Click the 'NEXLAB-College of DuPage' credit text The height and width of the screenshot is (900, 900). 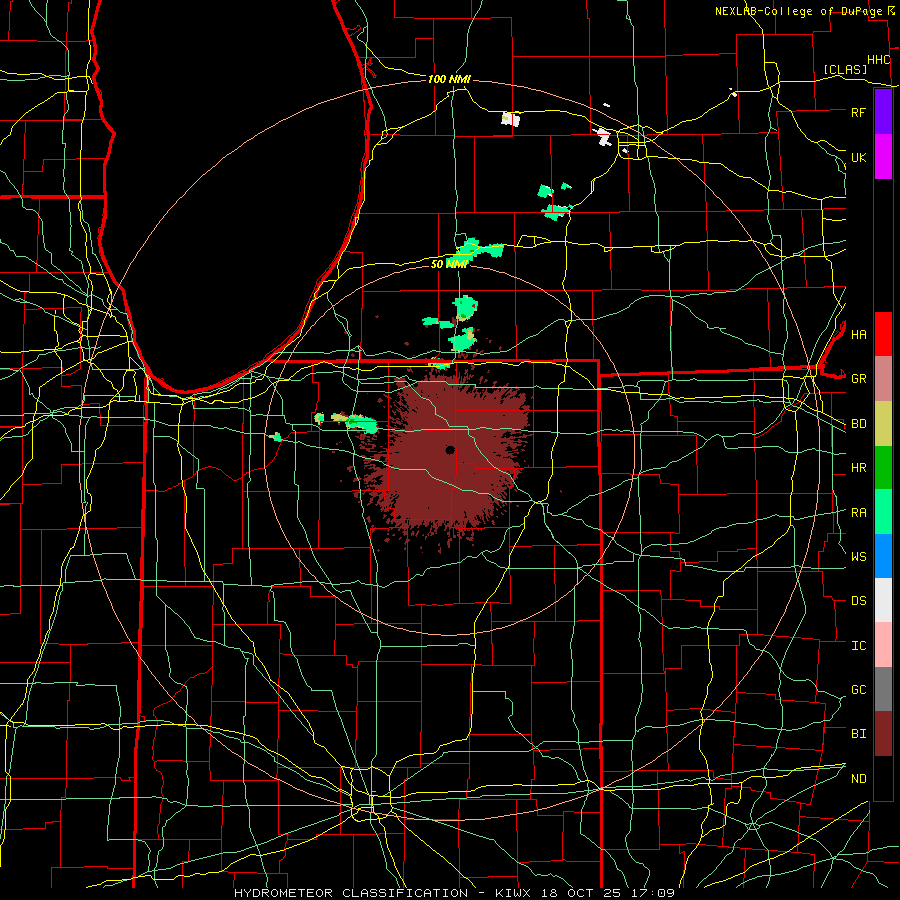tap(798, 11)
